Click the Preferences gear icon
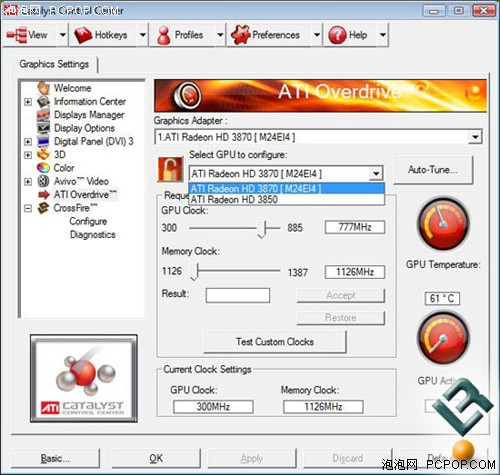This screenshot has width=500, height=475. (x=240, y=35)
